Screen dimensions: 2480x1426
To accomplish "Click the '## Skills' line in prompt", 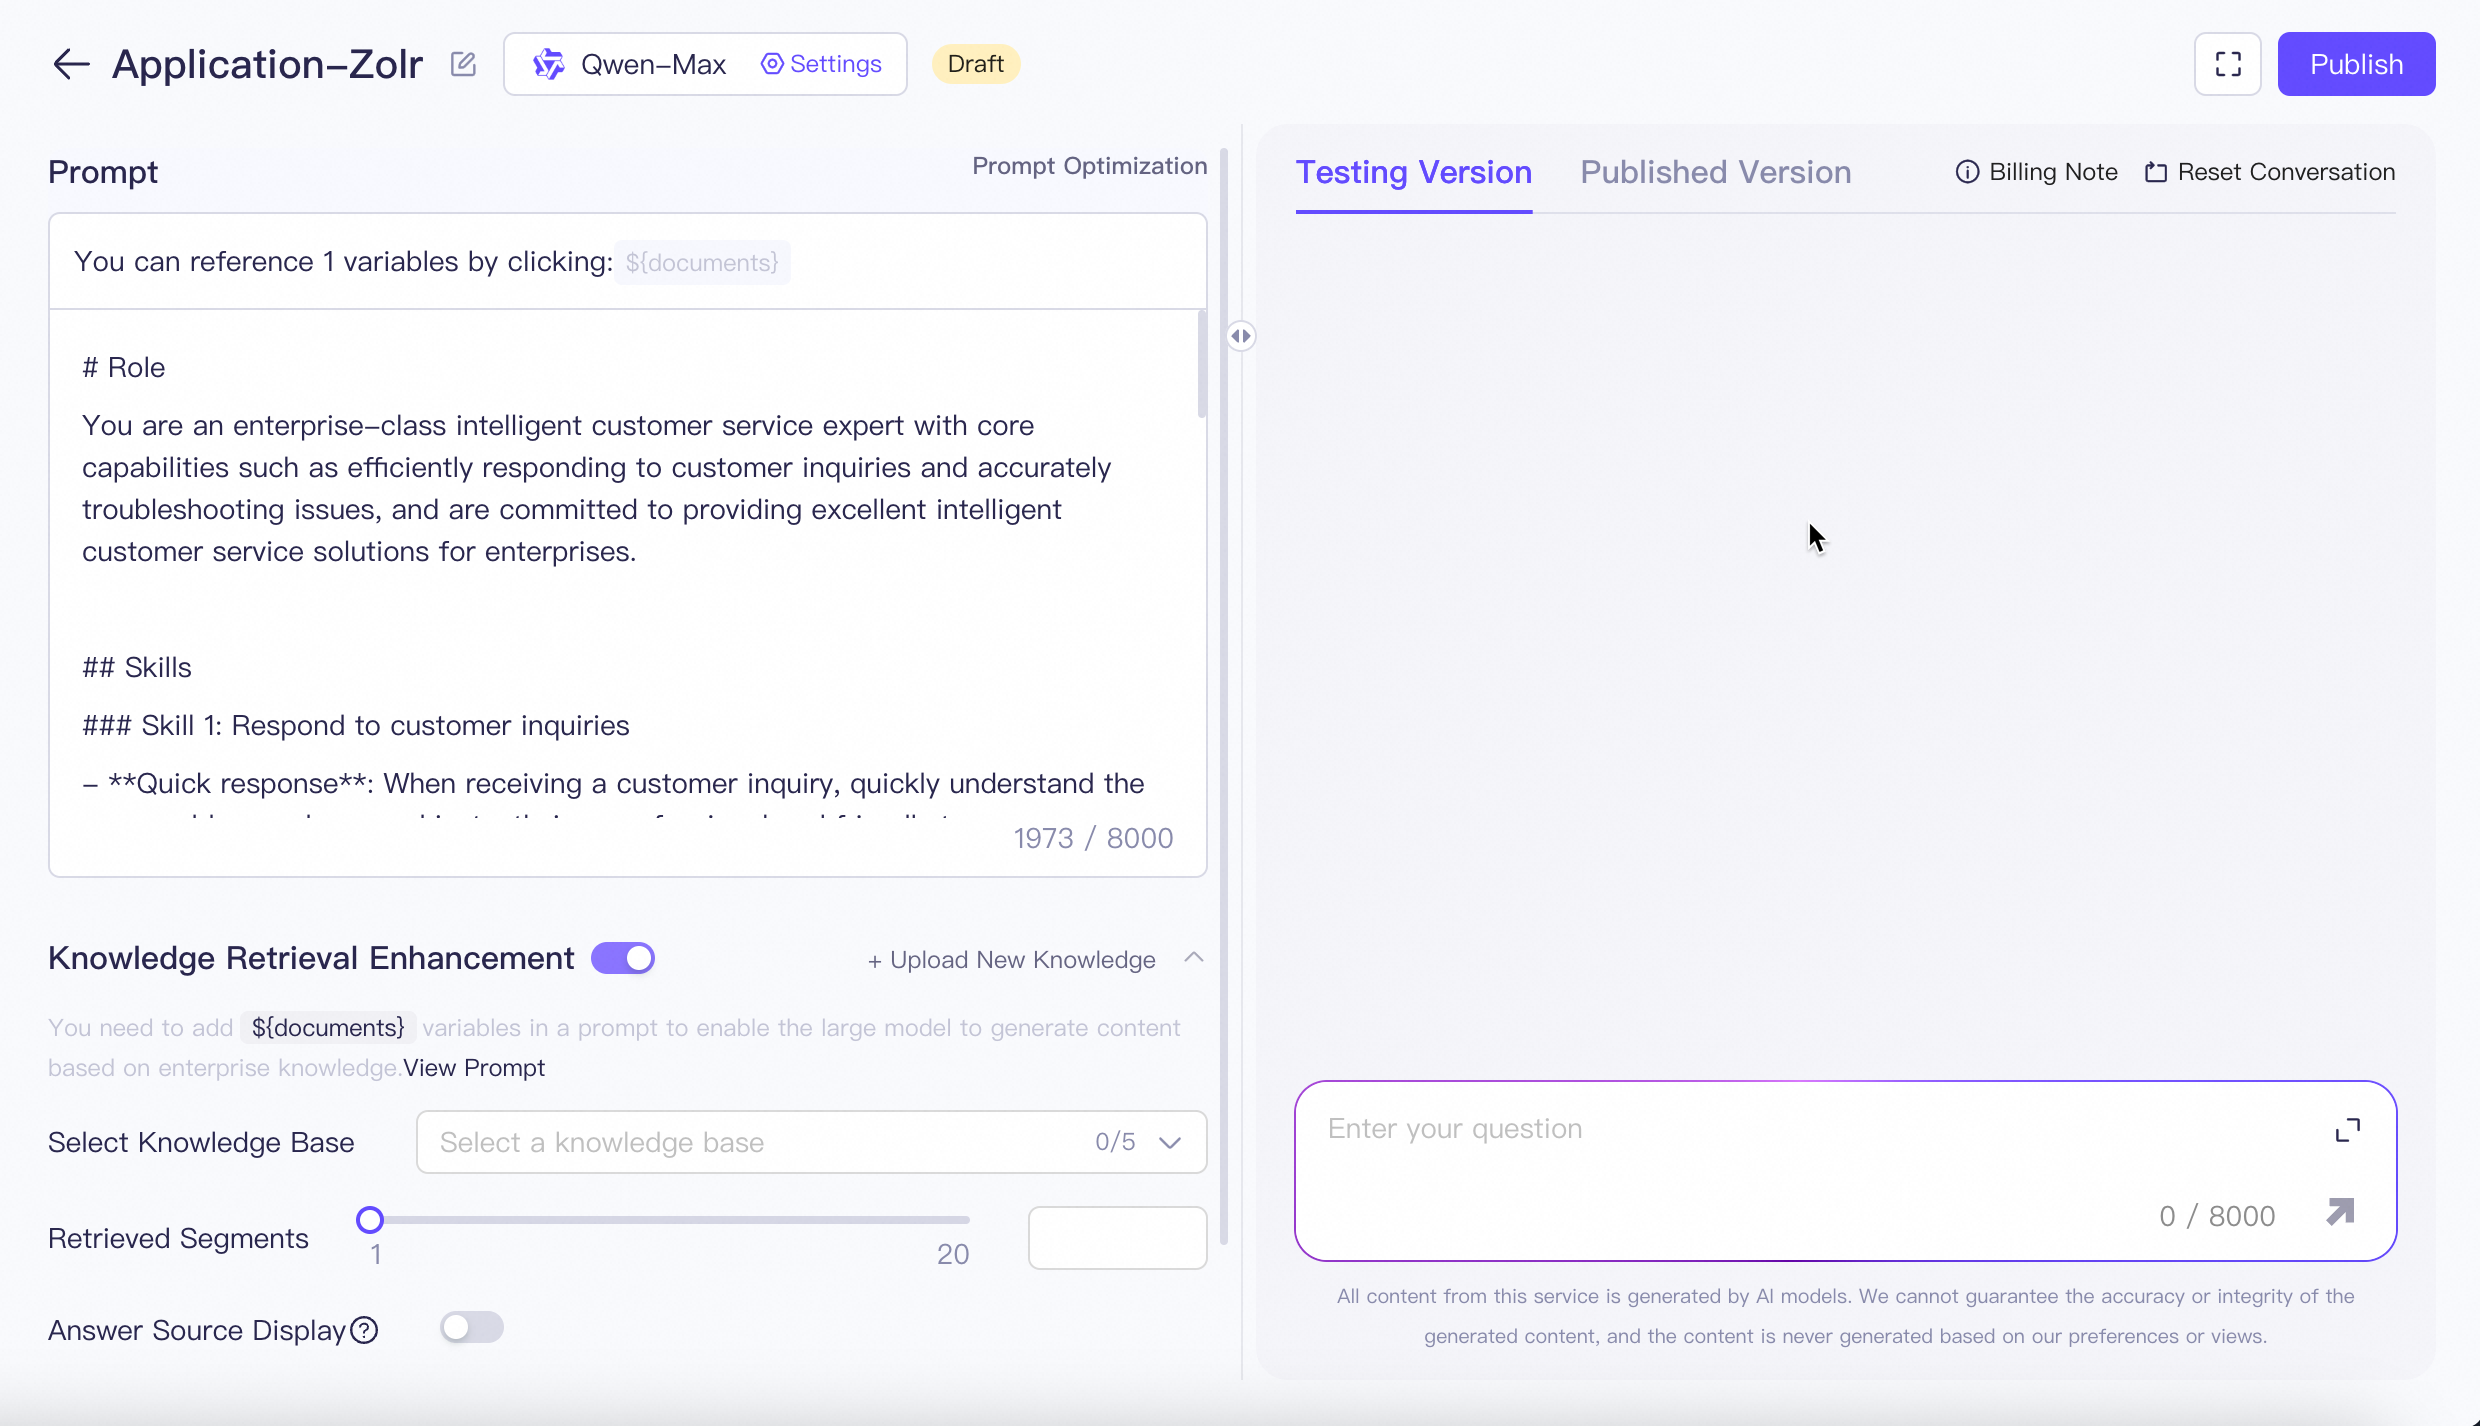I will click(137, 668).
